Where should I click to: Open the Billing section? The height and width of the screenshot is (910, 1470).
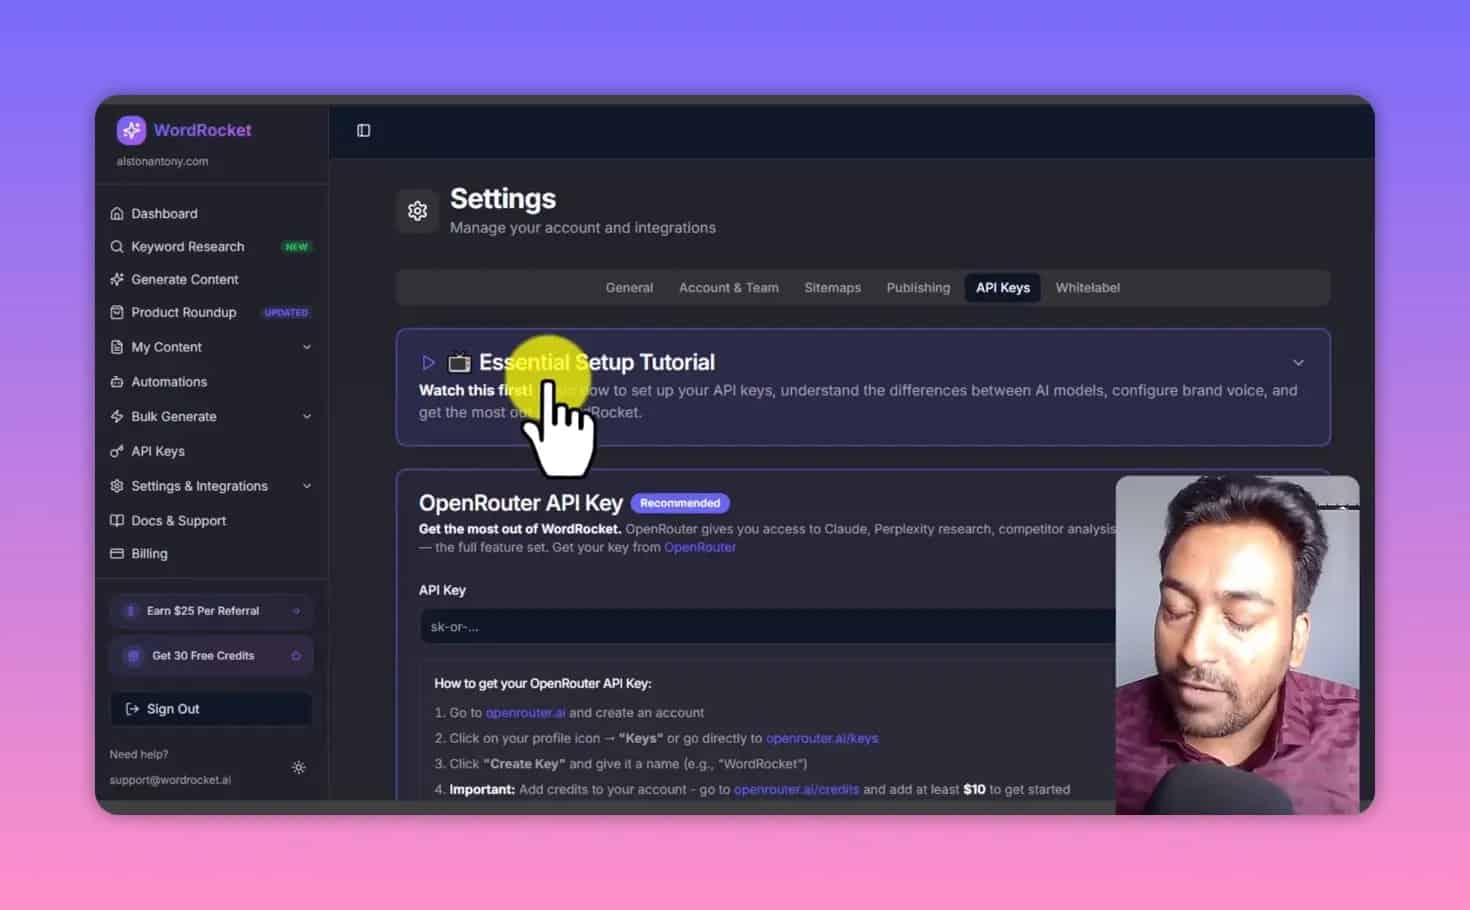tap(149, 553)
